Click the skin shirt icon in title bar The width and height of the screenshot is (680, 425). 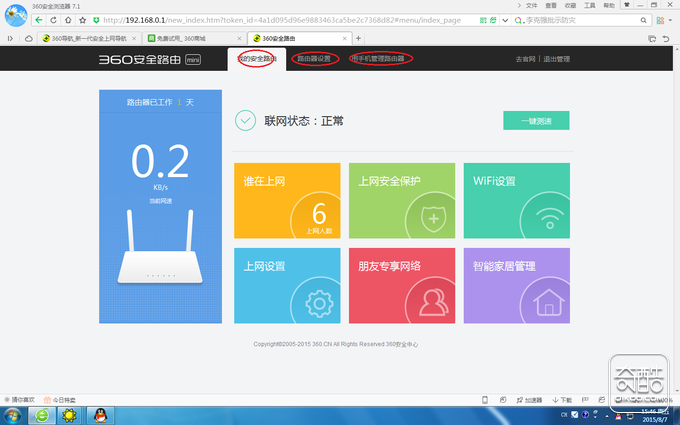(x=627, y=5)
